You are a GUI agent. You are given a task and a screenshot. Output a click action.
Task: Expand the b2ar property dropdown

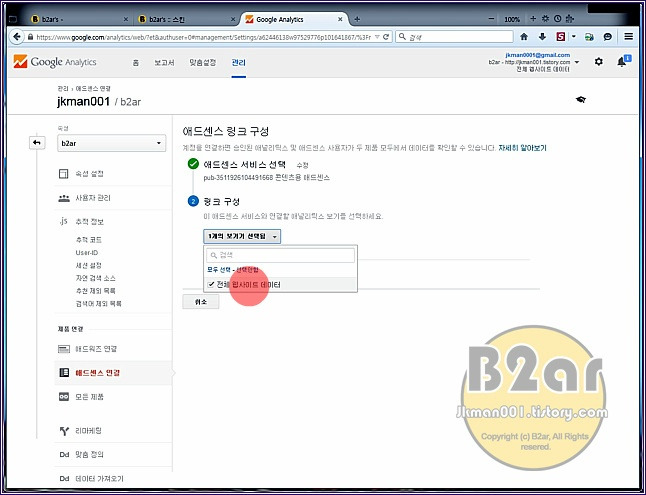112,143
